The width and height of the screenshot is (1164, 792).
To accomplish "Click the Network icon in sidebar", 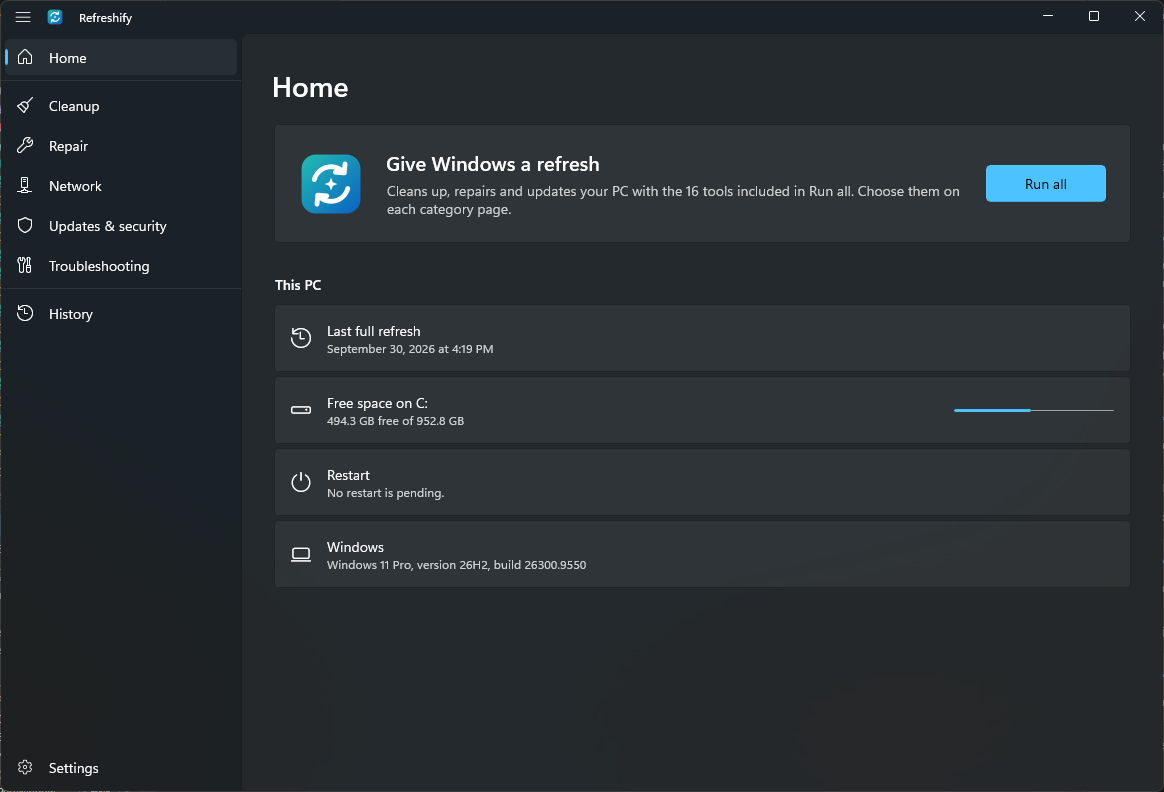I will click(25, 186).
